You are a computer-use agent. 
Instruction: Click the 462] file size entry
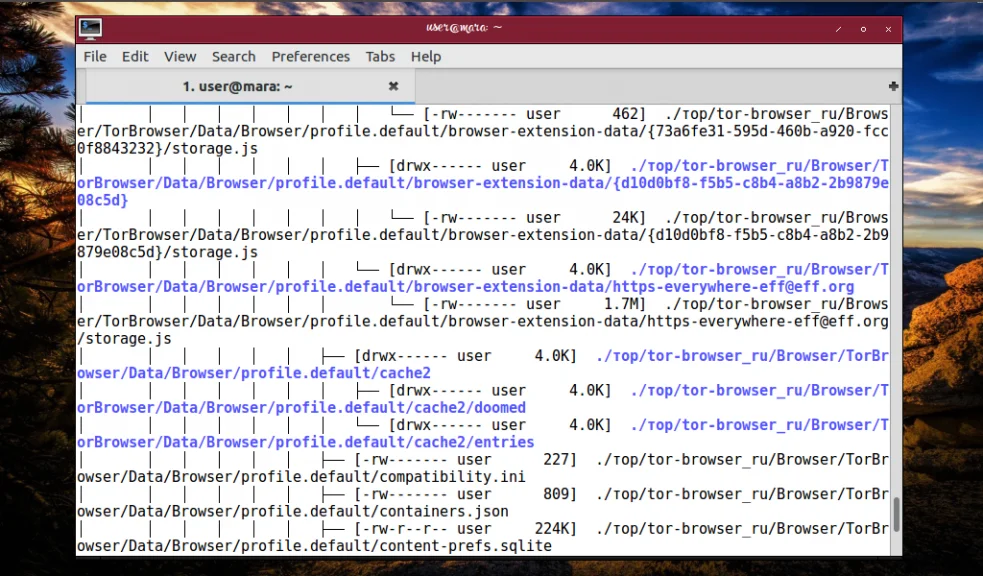(x=629, y=114)
